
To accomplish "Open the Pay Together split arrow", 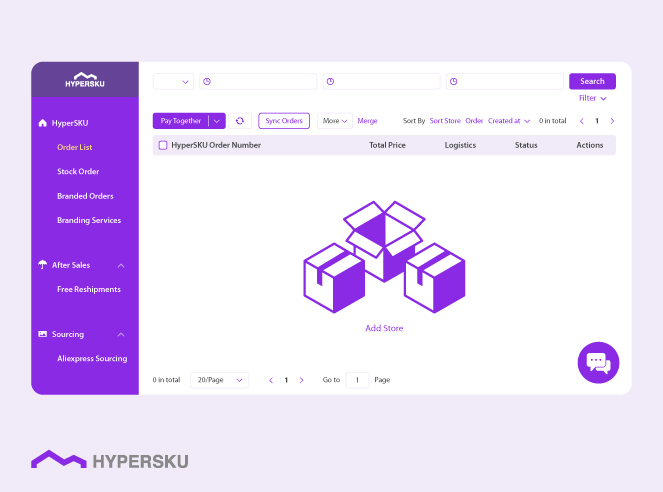I will (x=217, y=121).
